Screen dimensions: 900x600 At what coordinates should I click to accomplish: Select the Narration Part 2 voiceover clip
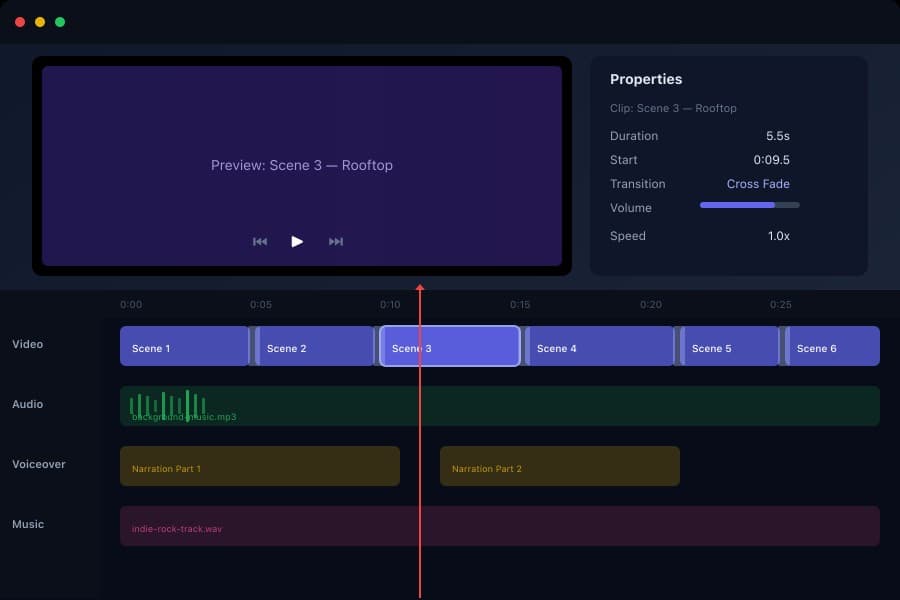[560, 466]
